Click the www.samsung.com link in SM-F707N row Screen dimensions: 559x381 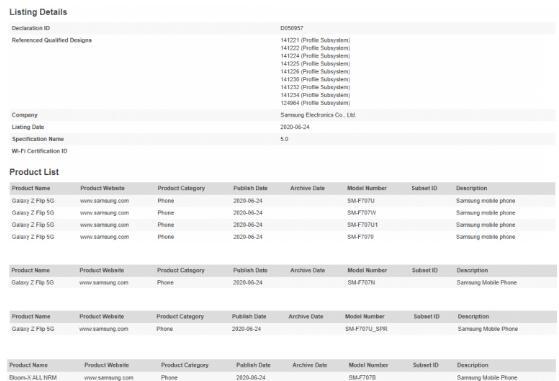[103, 283]
